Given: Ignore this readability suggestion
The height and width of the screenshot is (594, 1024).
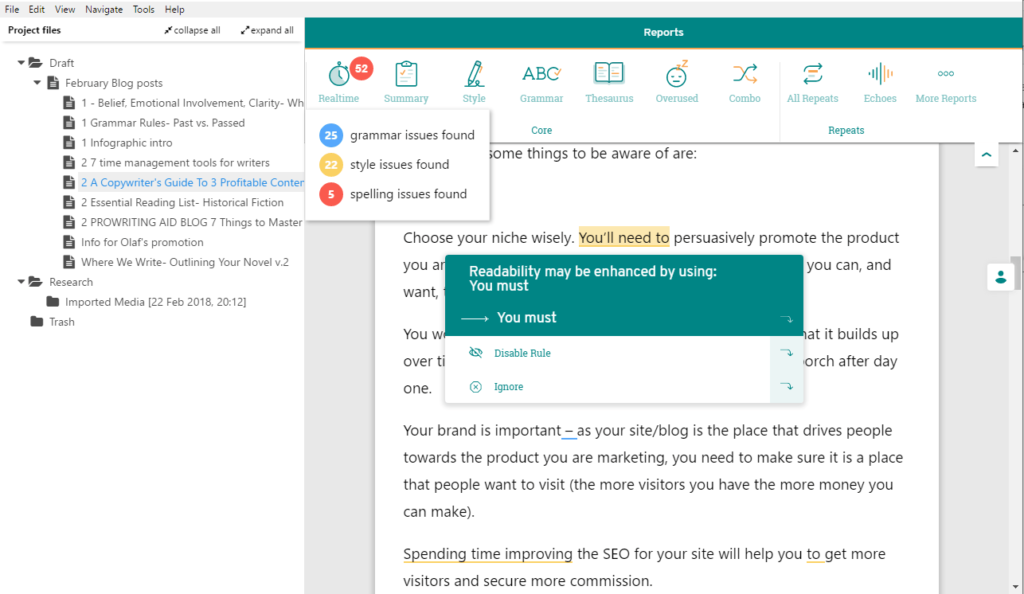Looking at the screenshot, I should [x=508, y=387].
